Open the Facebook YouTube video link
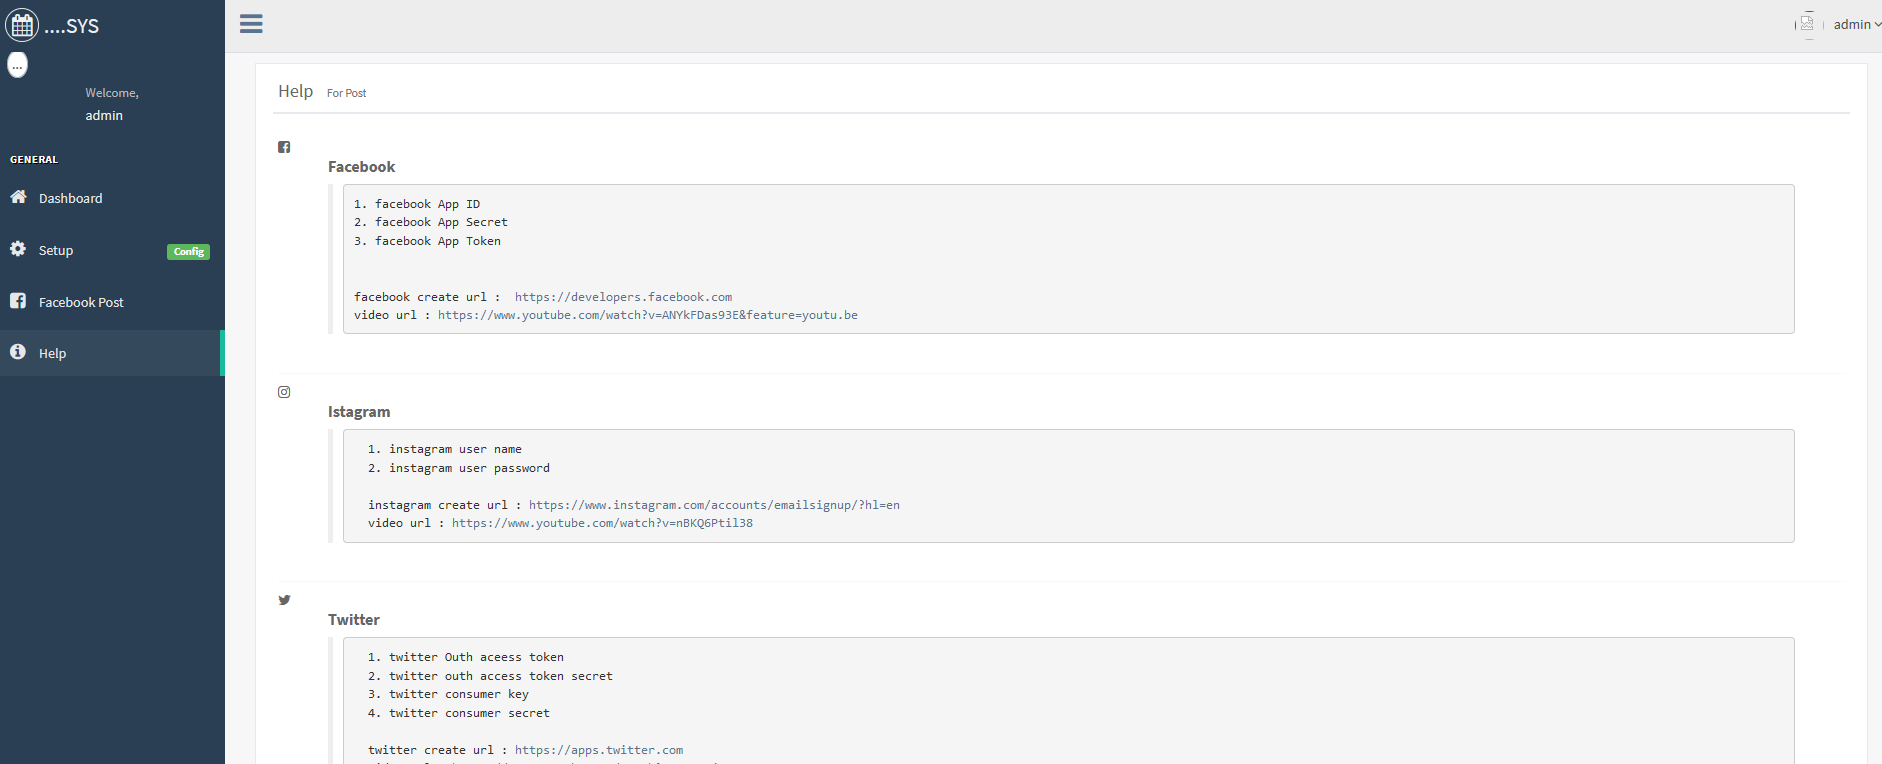 point(647,315)
